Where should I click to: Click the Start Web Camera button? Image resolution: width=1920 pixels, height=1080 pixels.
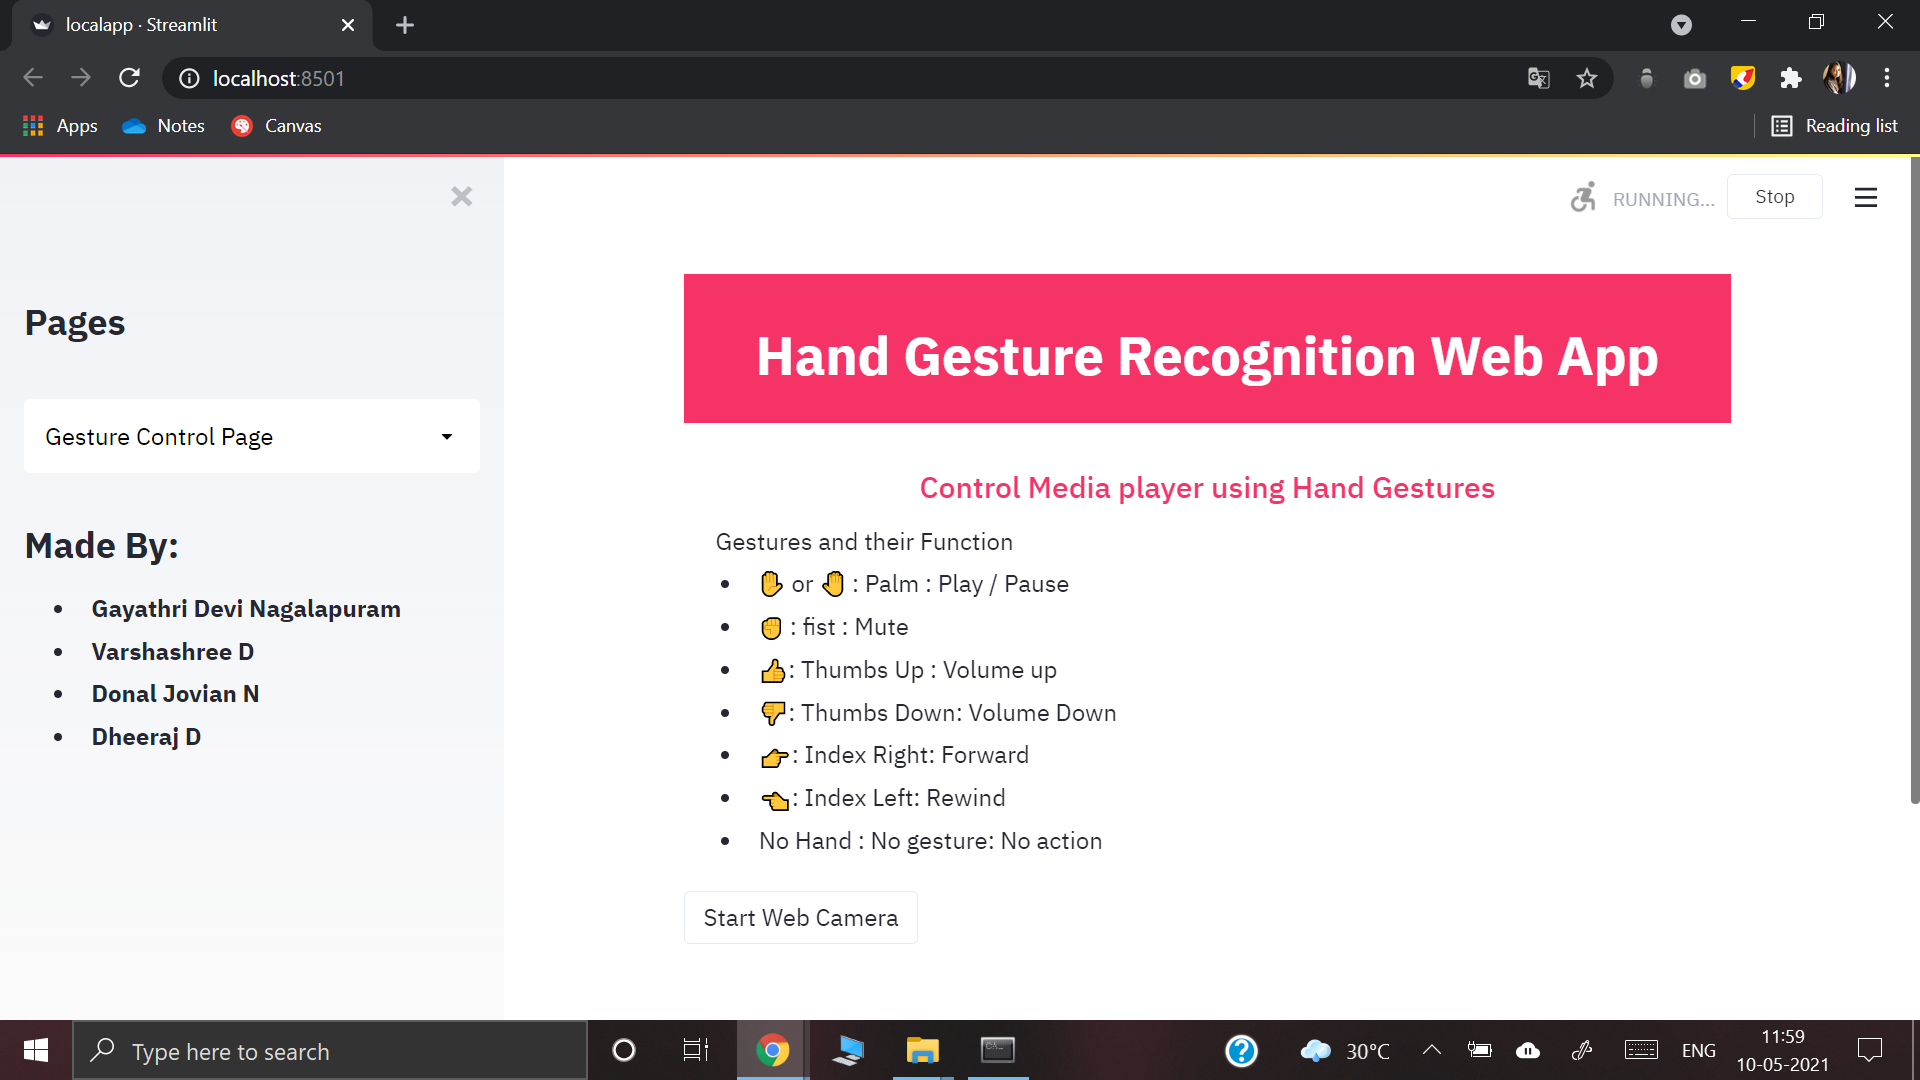[800, 918]
